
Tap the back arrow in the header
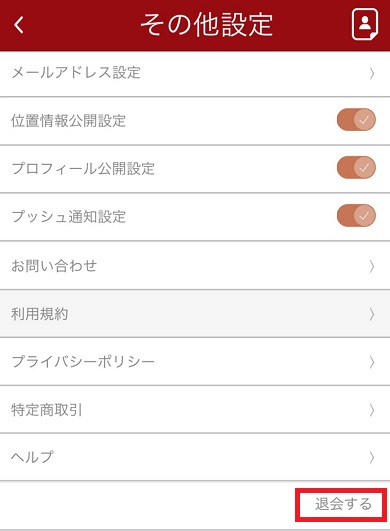tap(19, 25)
